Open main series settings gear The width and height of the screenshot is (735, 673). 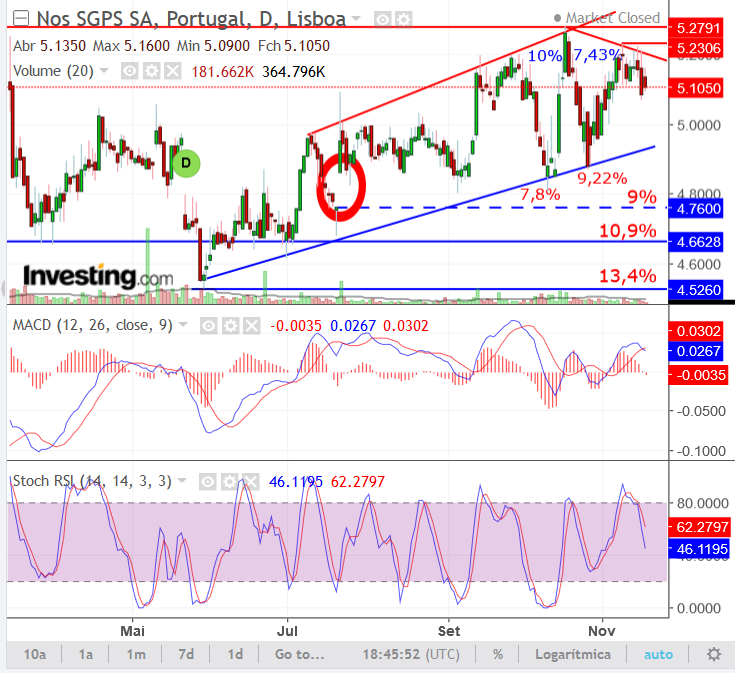(x=404, y=20)
